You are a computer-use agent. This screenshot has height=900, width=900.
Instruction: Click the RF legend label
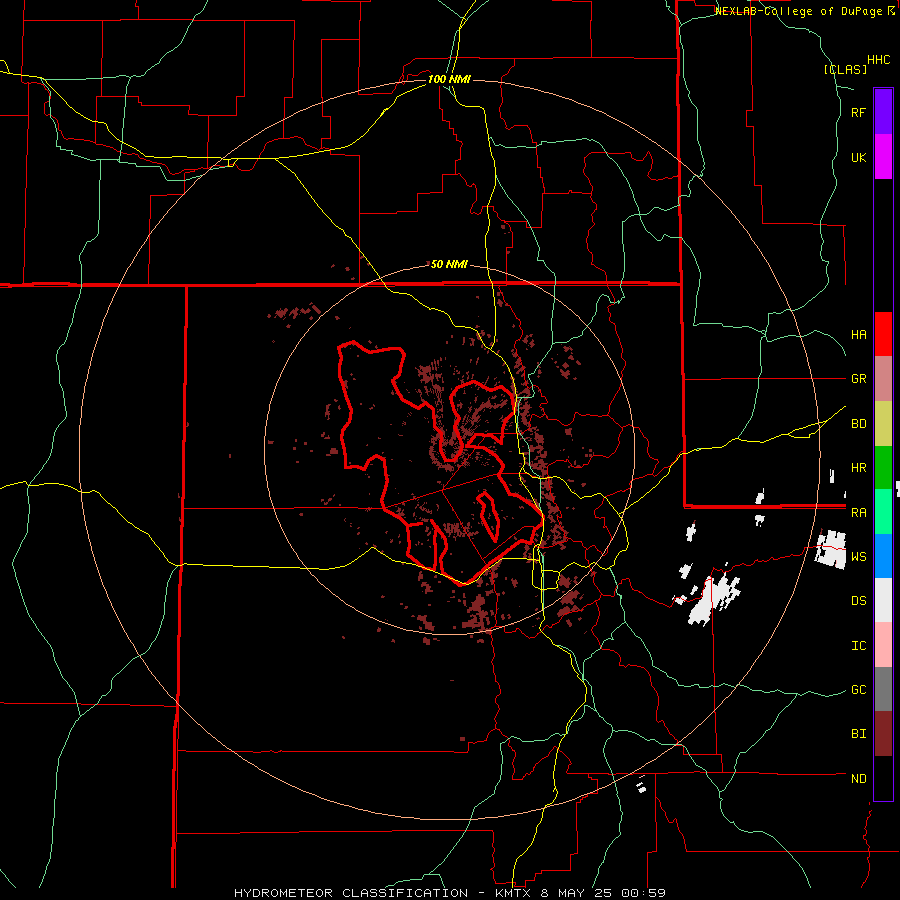coord(858,112)
